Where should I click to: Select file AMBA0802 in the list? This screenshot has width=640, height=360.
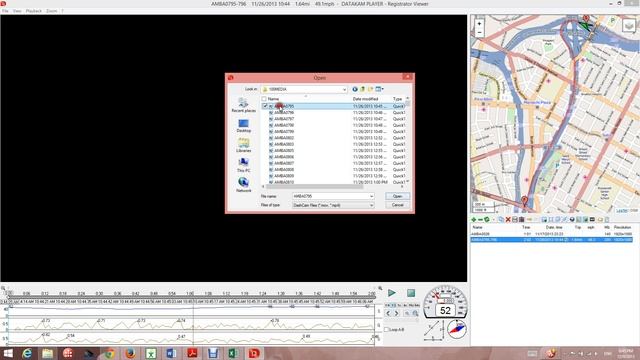[x=284, y=138]
